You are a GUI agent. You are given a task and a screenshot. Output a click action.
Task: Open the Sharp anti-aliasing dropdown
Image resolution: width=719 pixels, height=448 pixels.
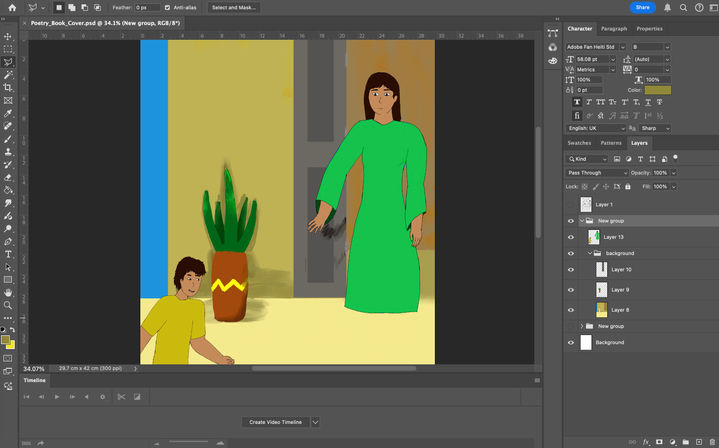(x=655, y=128)
